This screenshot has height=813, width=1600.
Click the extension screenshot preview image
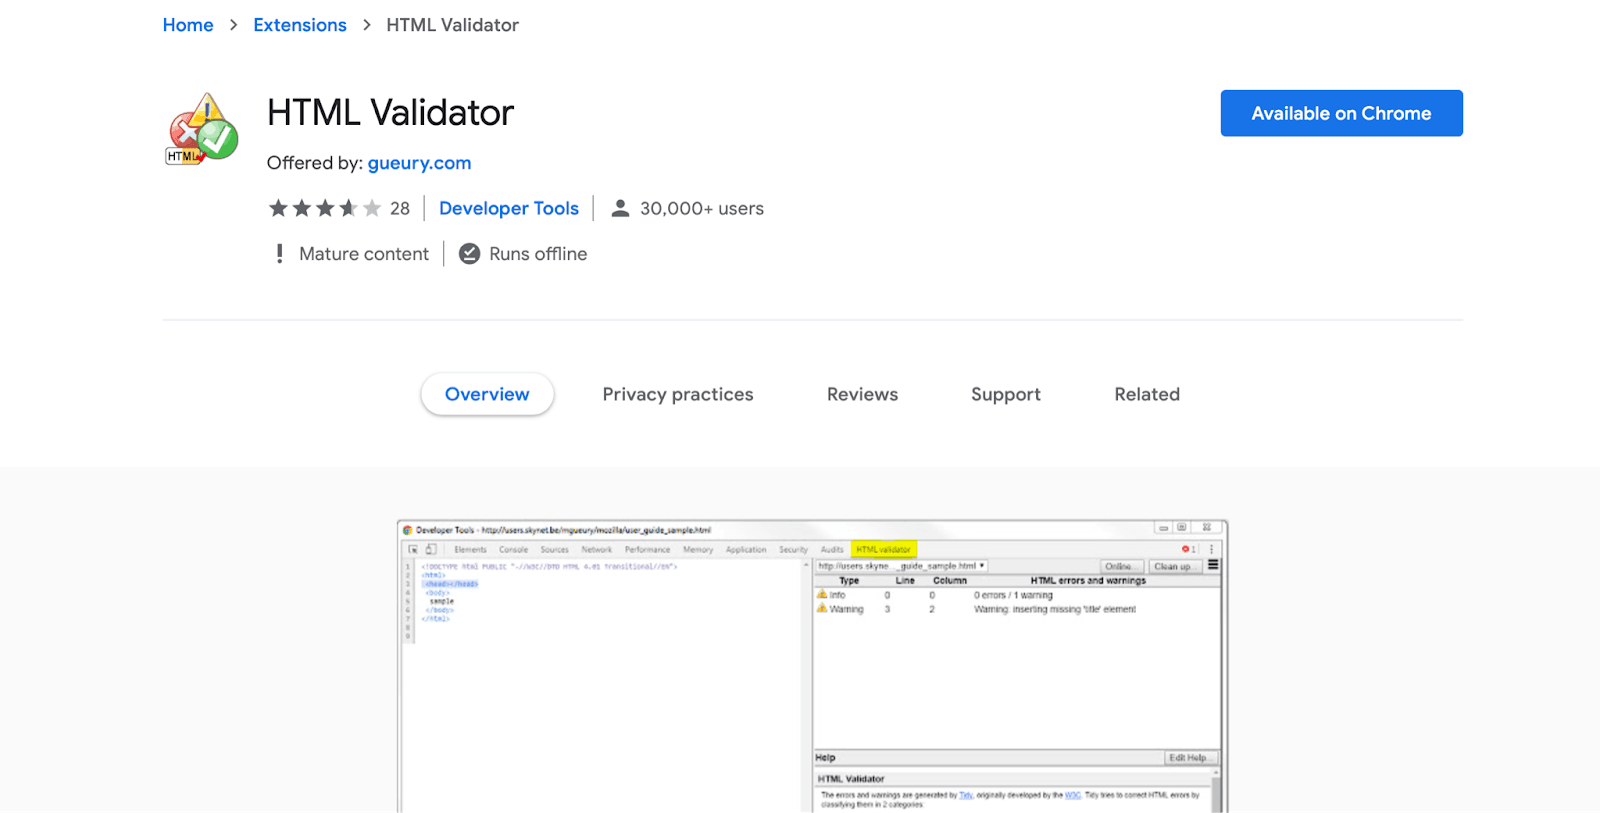click(x=812, y=666)
